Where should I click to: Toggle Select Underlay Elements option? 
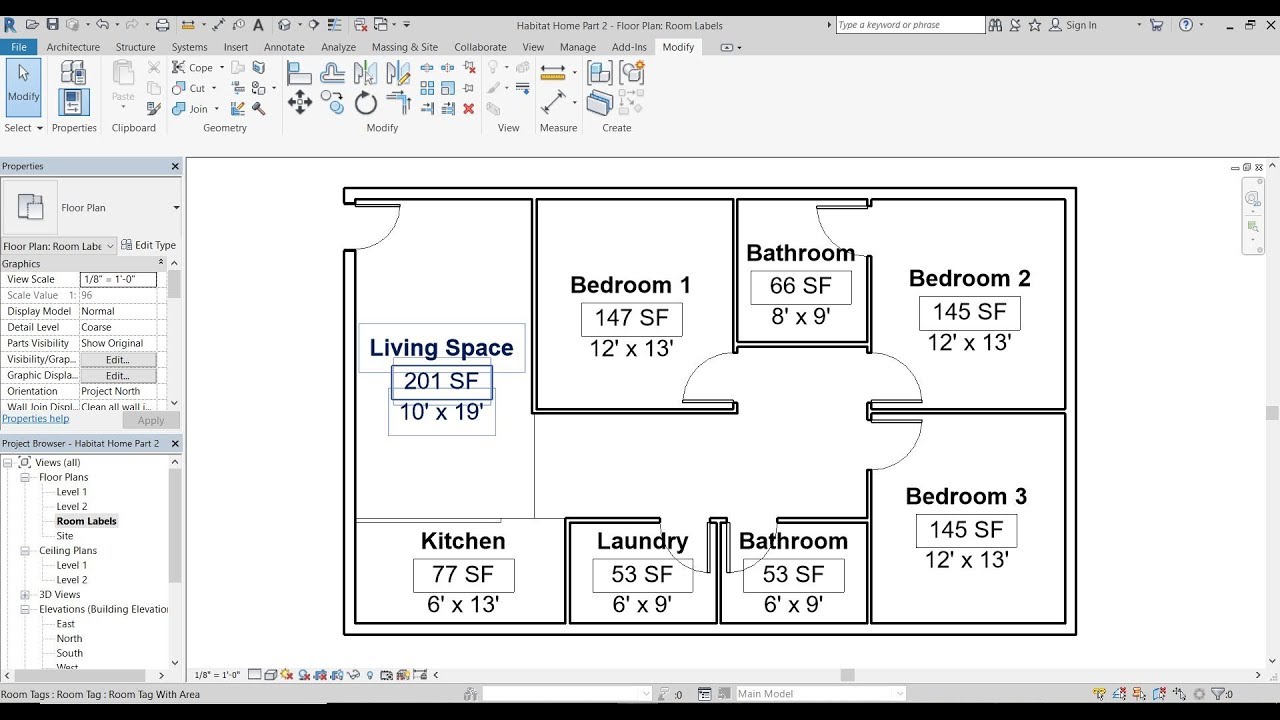tap(1121, 694)
